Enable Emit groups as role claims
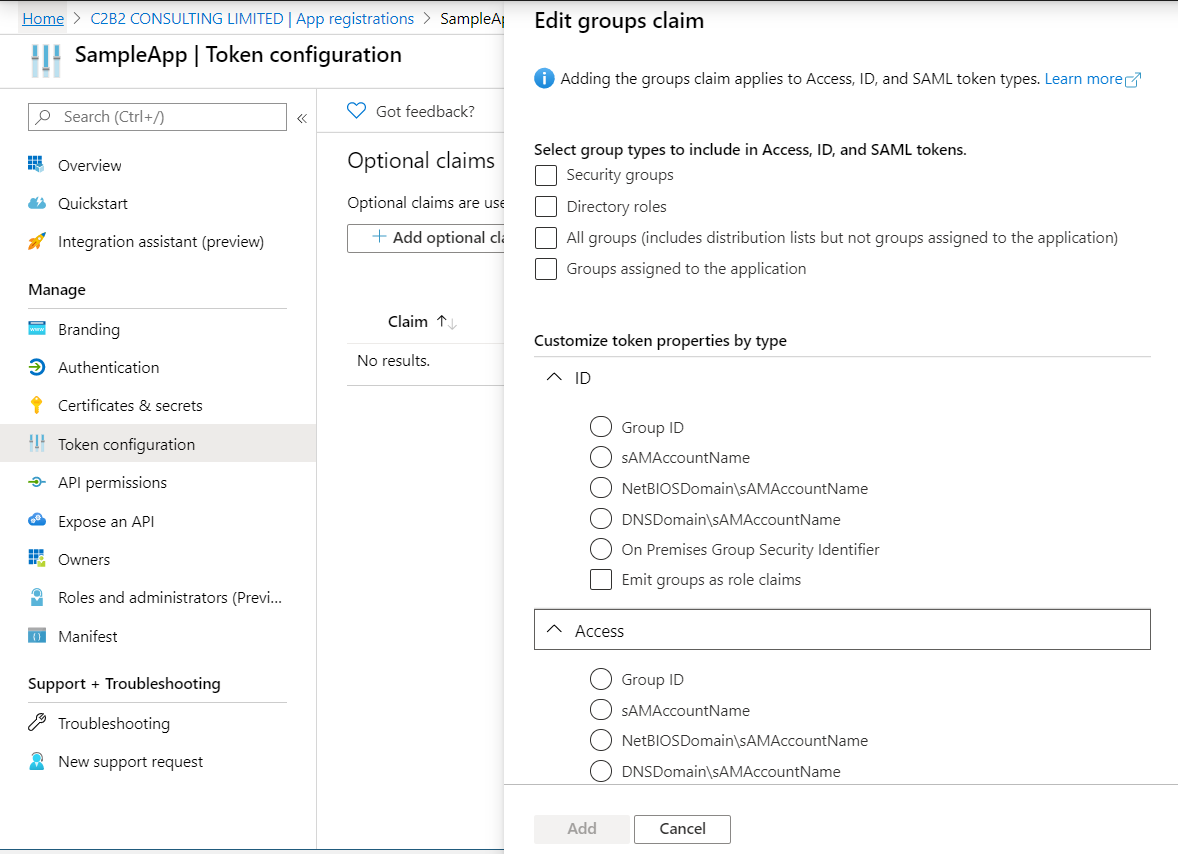This screenshot has height=854, width=1178. 601,579
